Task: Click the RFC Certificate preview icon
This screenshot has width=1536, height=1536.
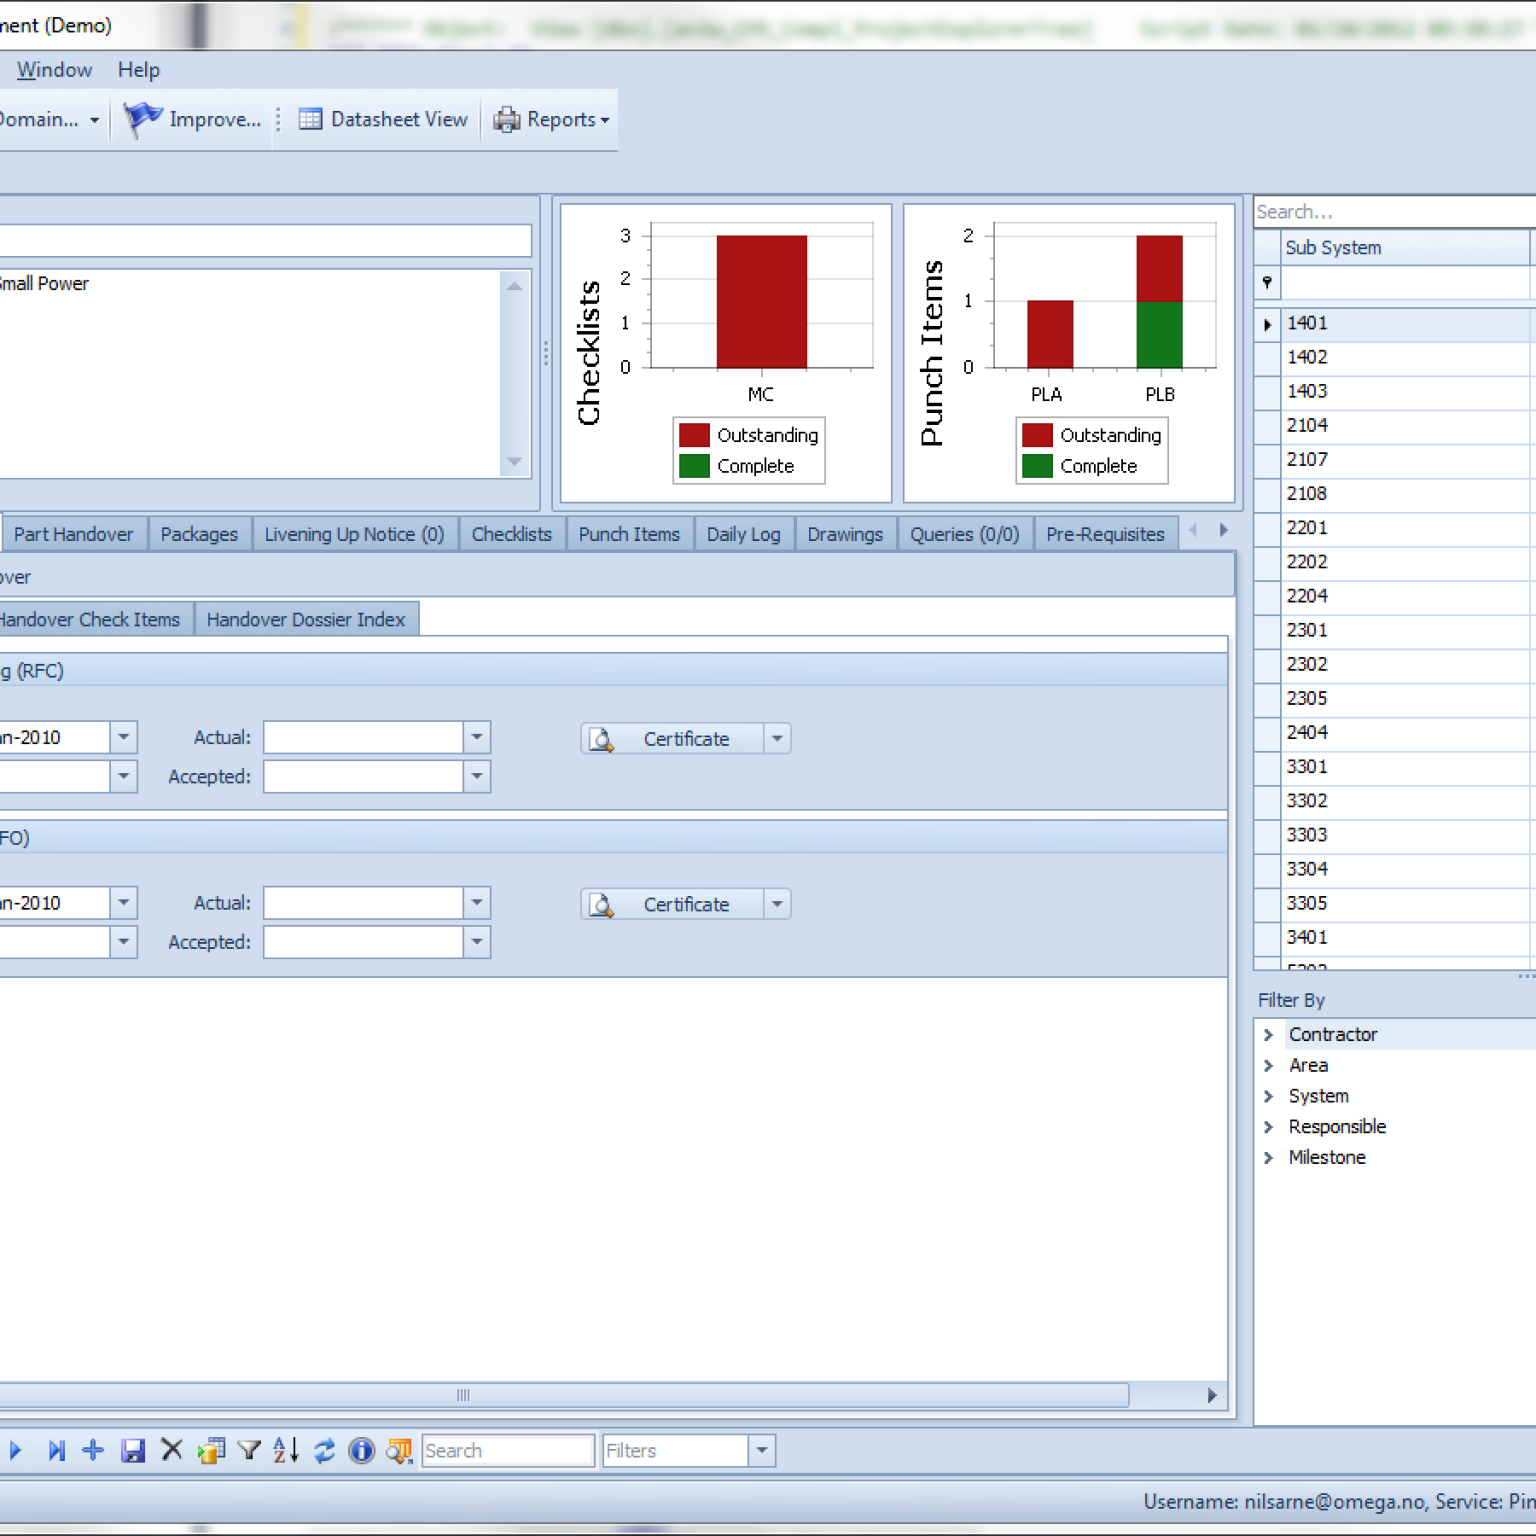Action: pos(602,739)
